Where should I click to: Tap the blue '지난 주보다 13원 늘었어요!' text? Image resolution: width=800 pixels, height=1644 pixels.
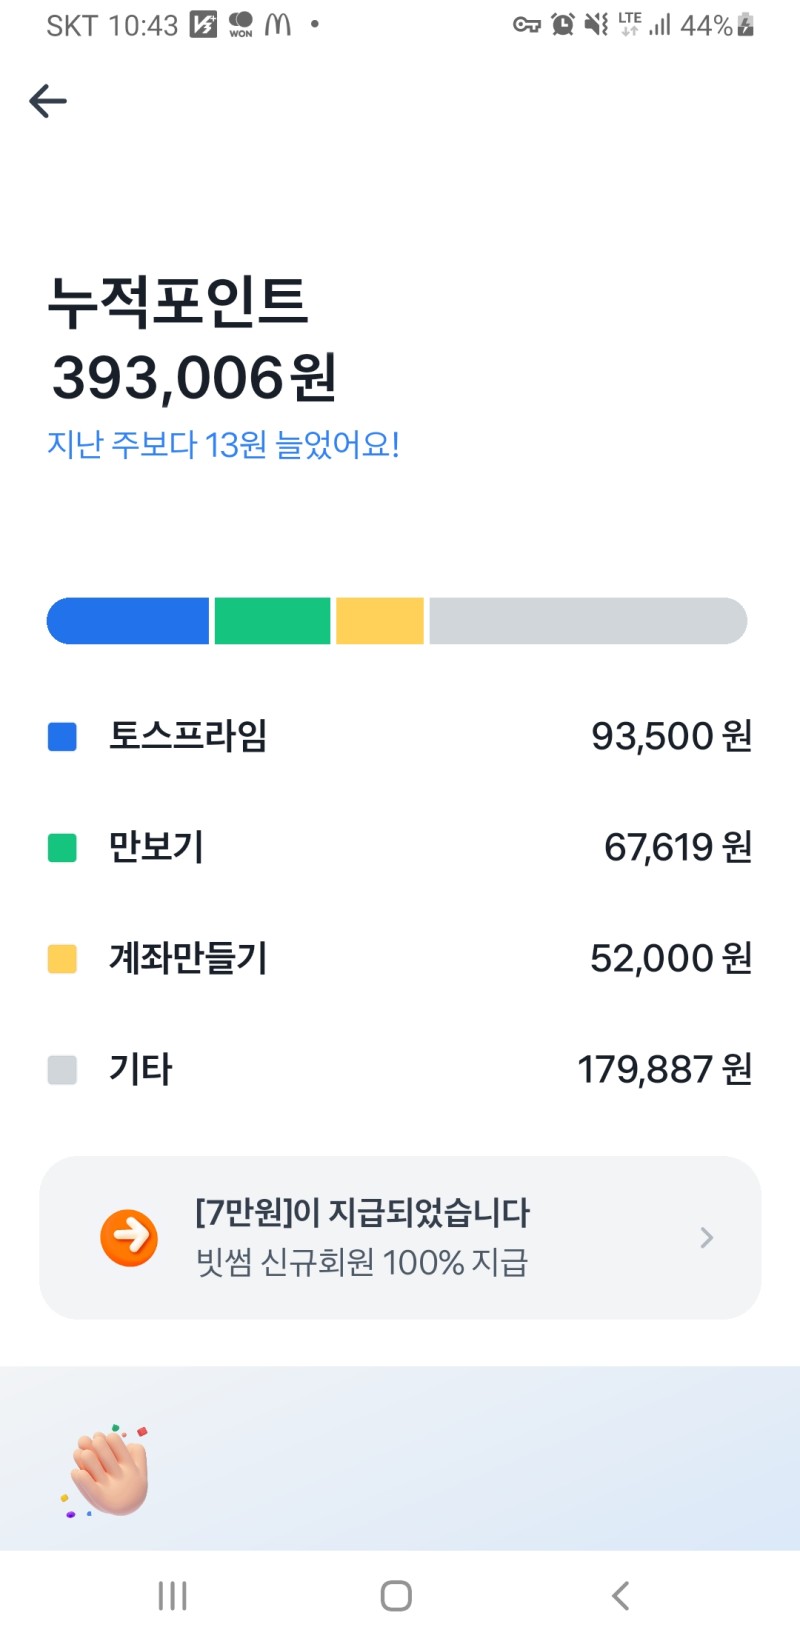(x=223, y=445)
